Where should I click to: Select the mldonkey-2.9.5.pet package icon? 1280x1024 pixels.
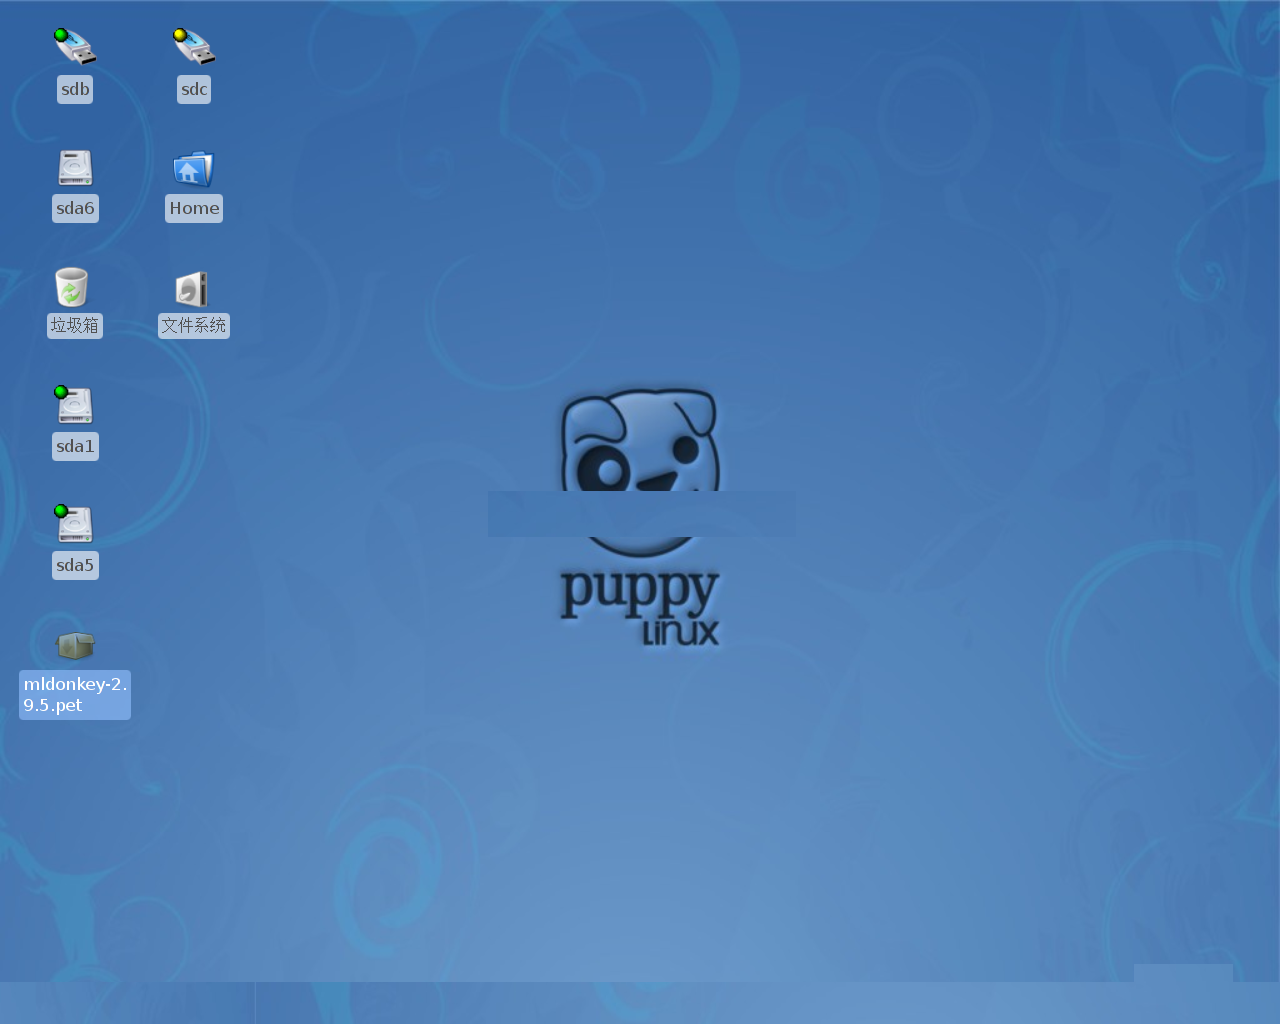pyautogui.click(x=75, y=646)
